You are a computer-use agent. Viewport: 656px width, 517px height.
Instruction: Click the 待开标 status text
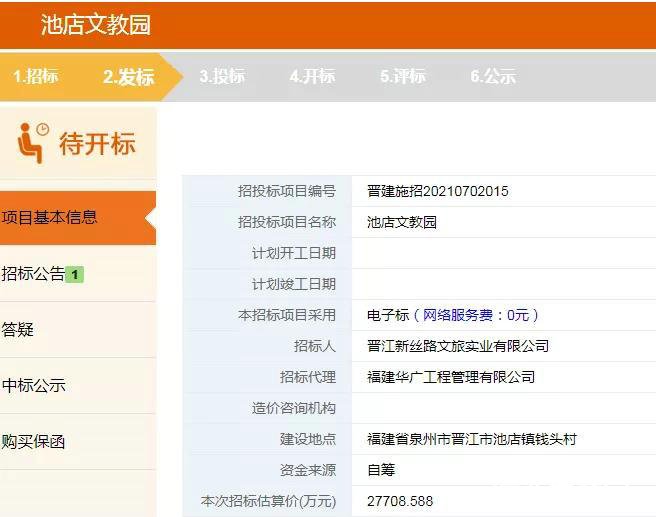[97, 143]
